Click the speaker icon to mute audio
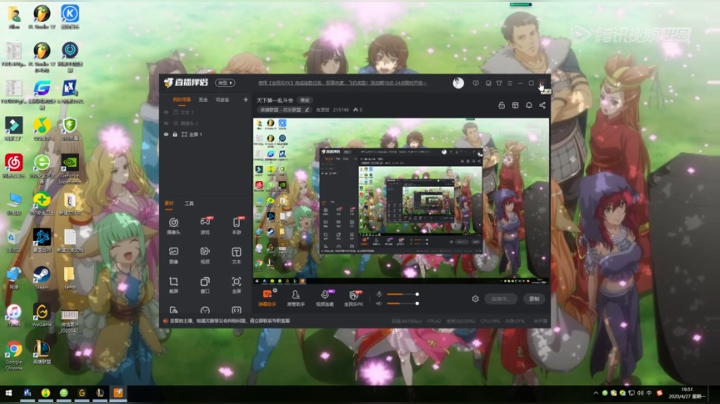The width and height of the screenshot is (720, 404). [379, 303]
